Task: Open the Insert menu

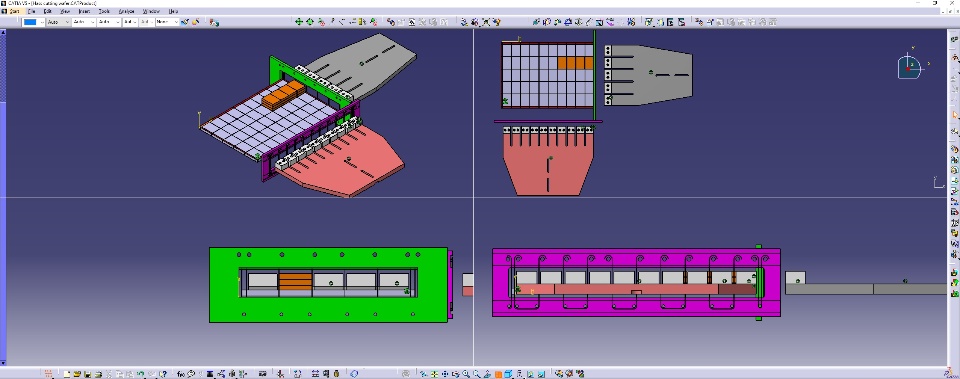Action: pos(84,11)
